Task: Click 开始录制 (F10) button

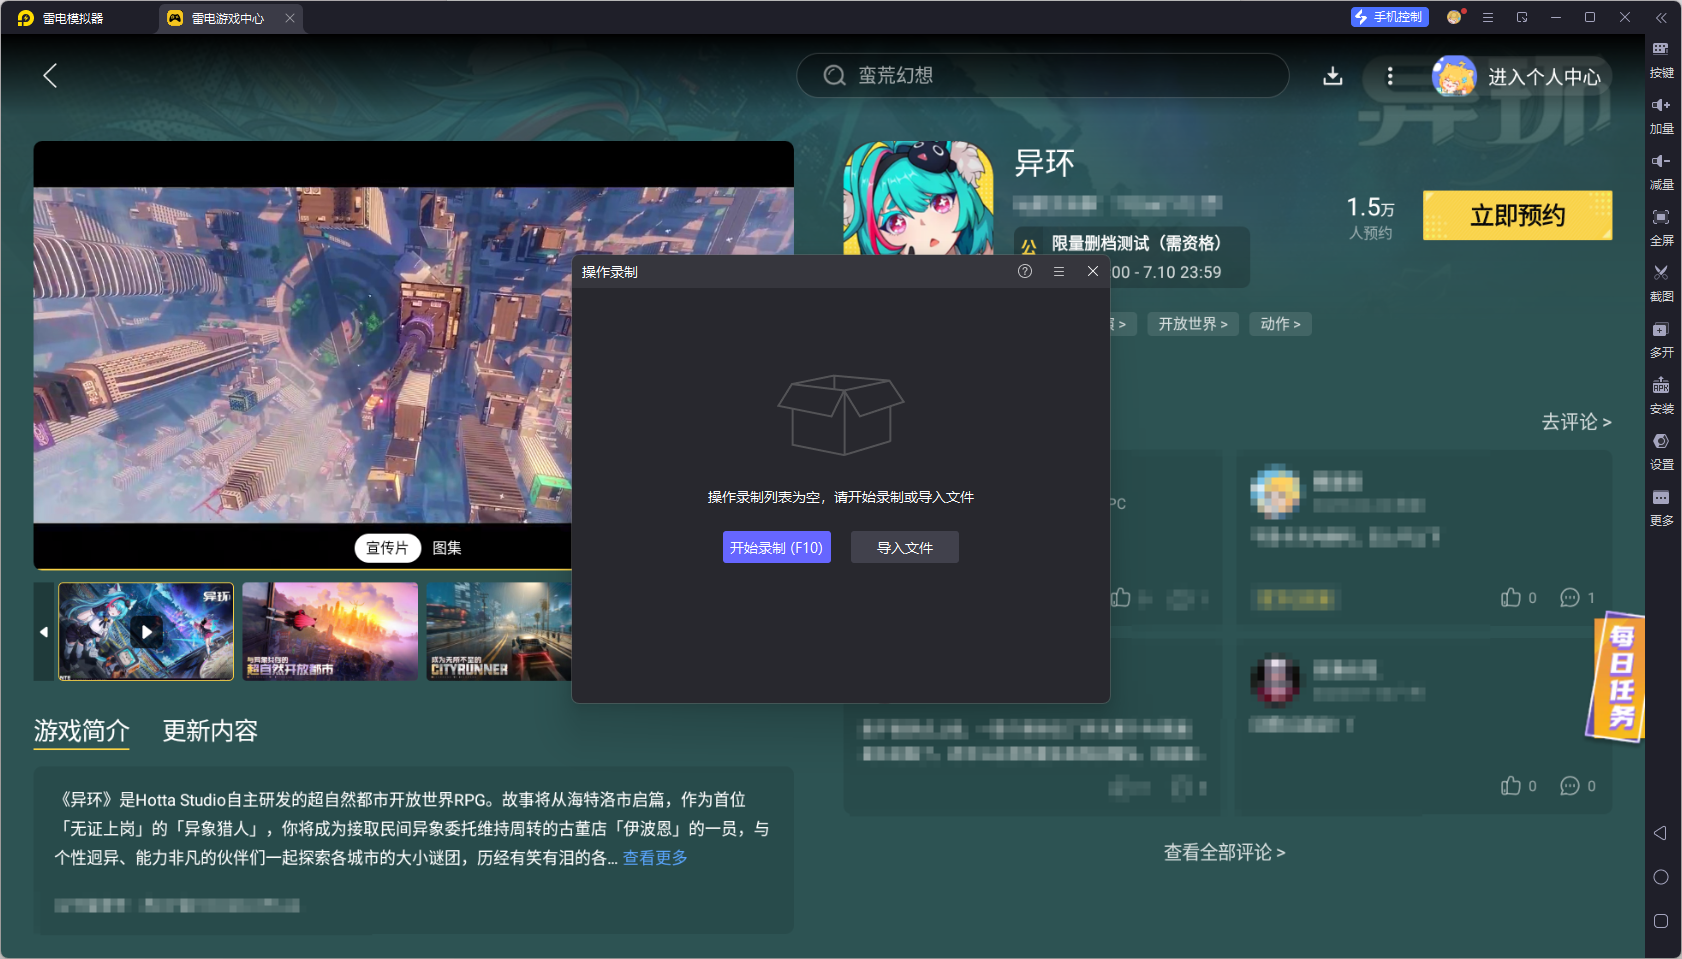Action: 777,547
